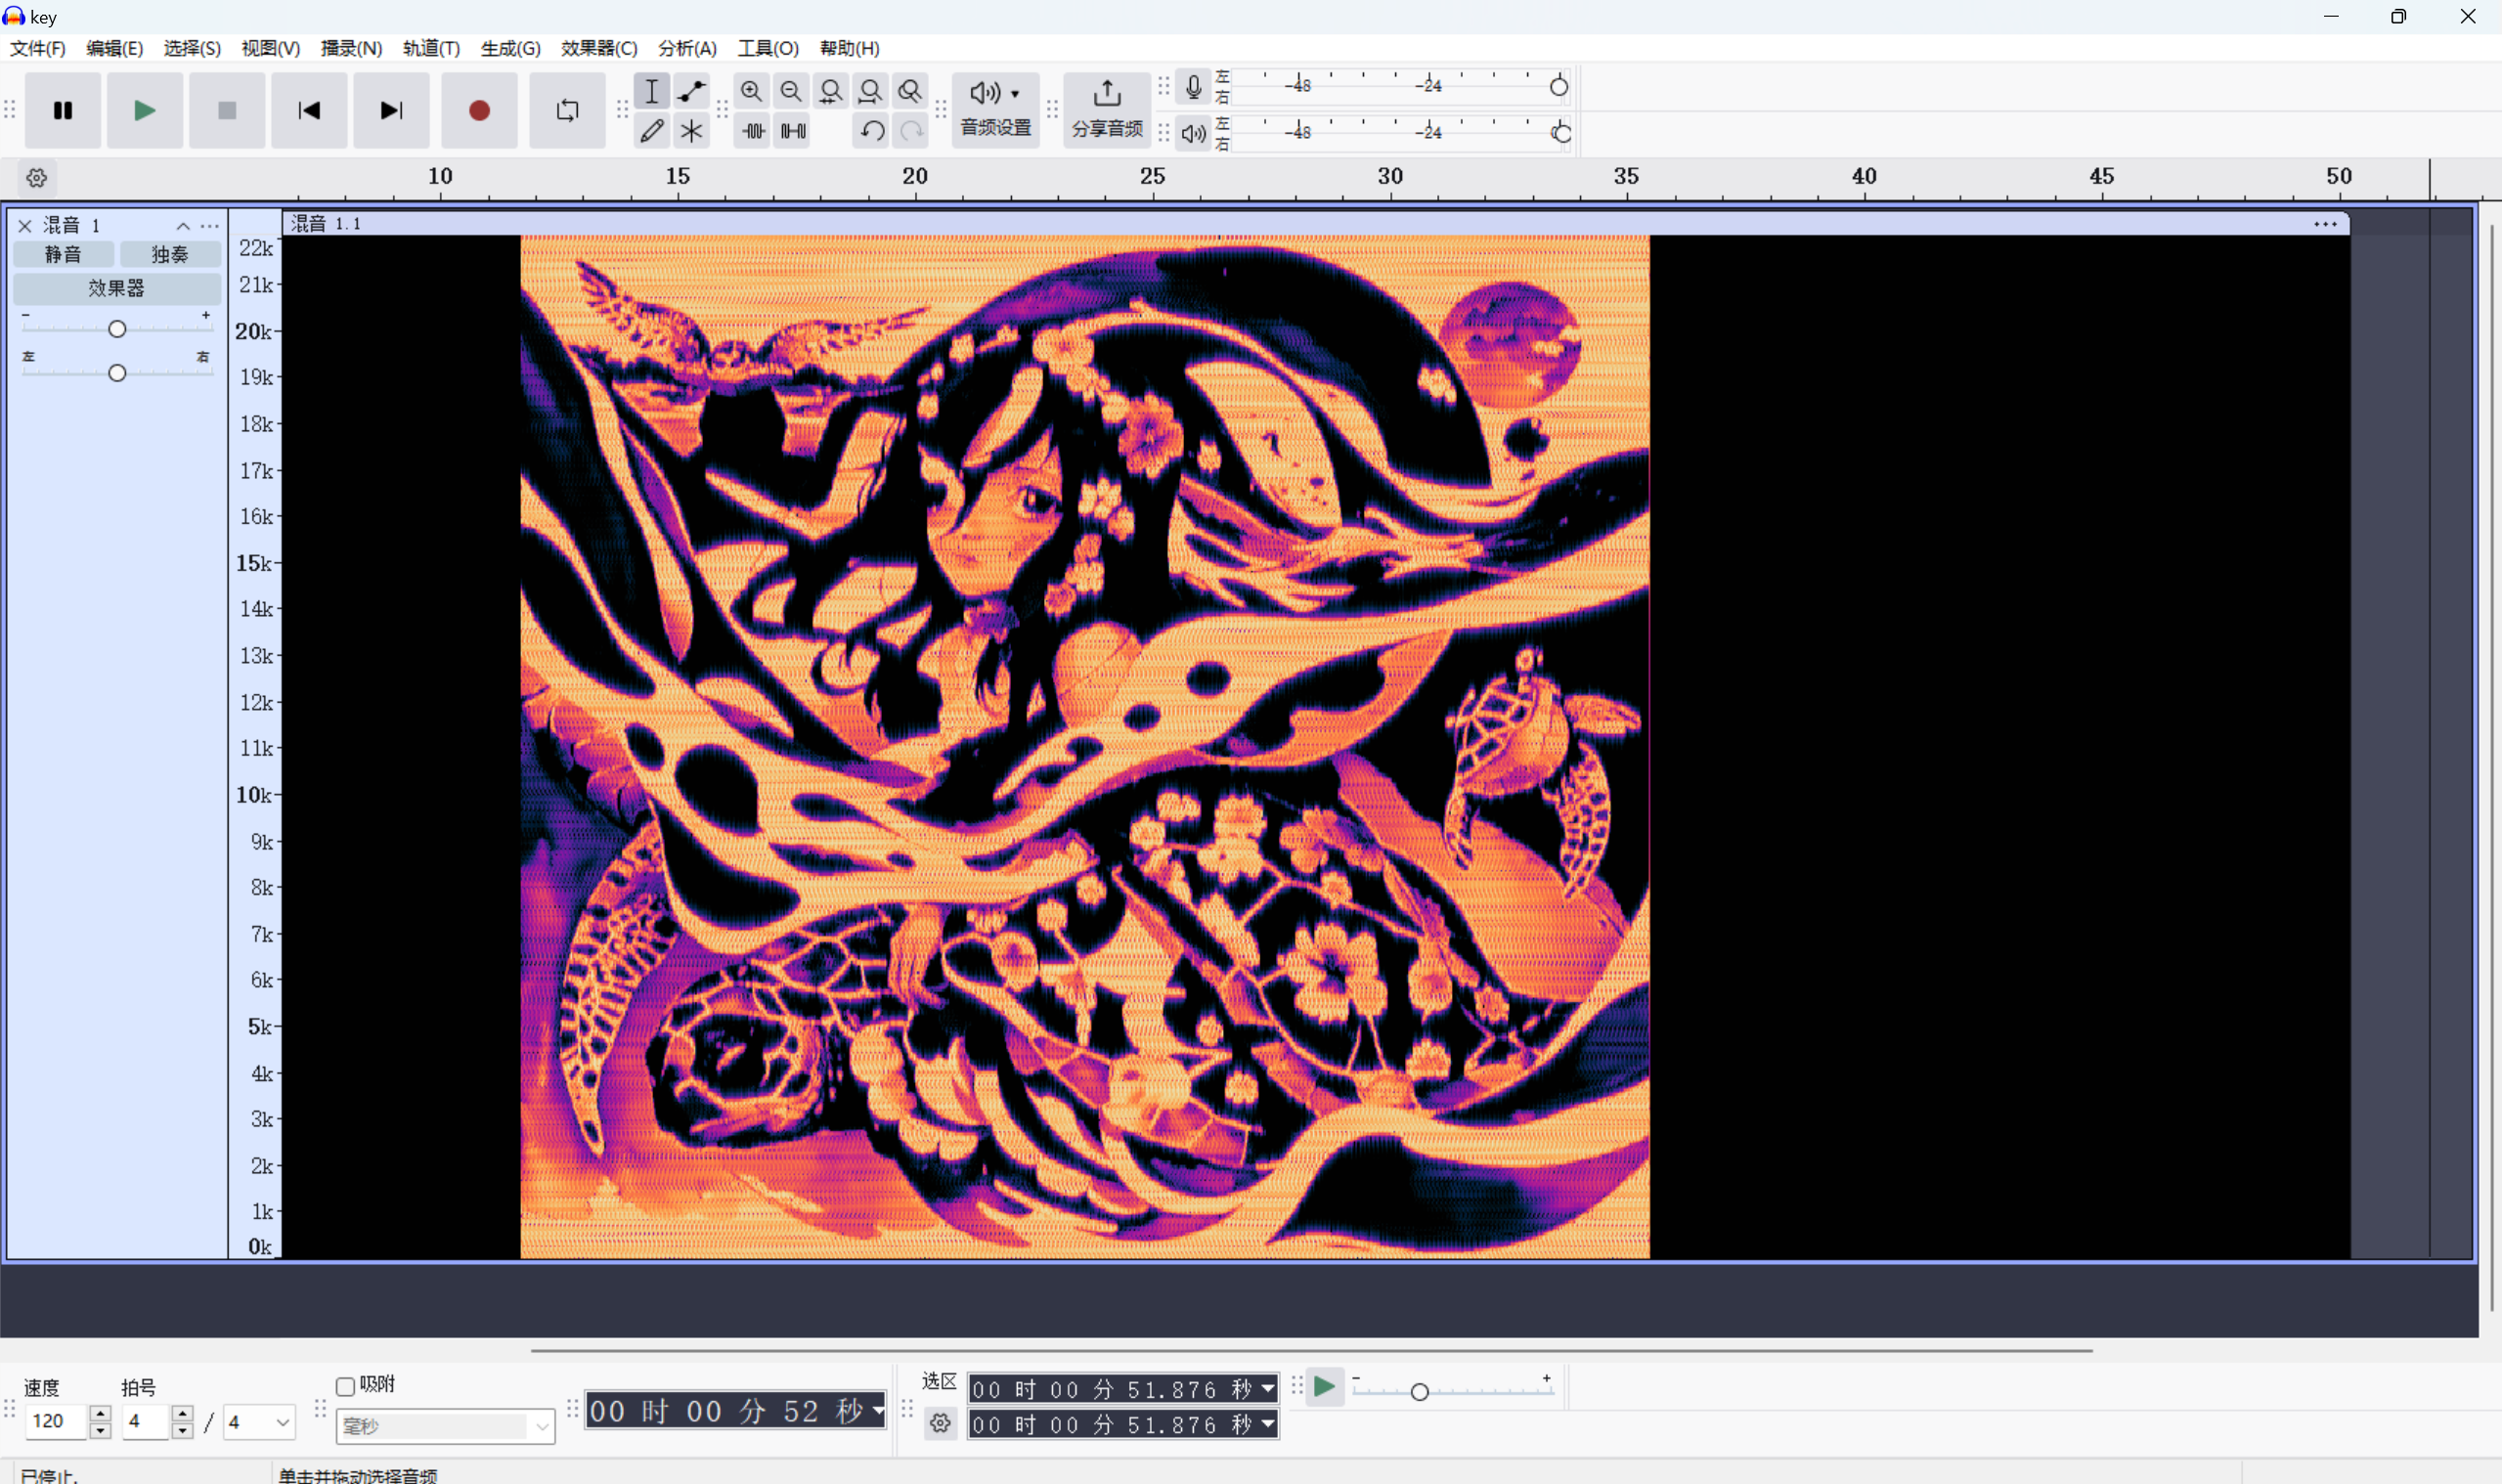Click the Pause playback button
This screenshot has width=2502, height=1484.
(63, 110)
